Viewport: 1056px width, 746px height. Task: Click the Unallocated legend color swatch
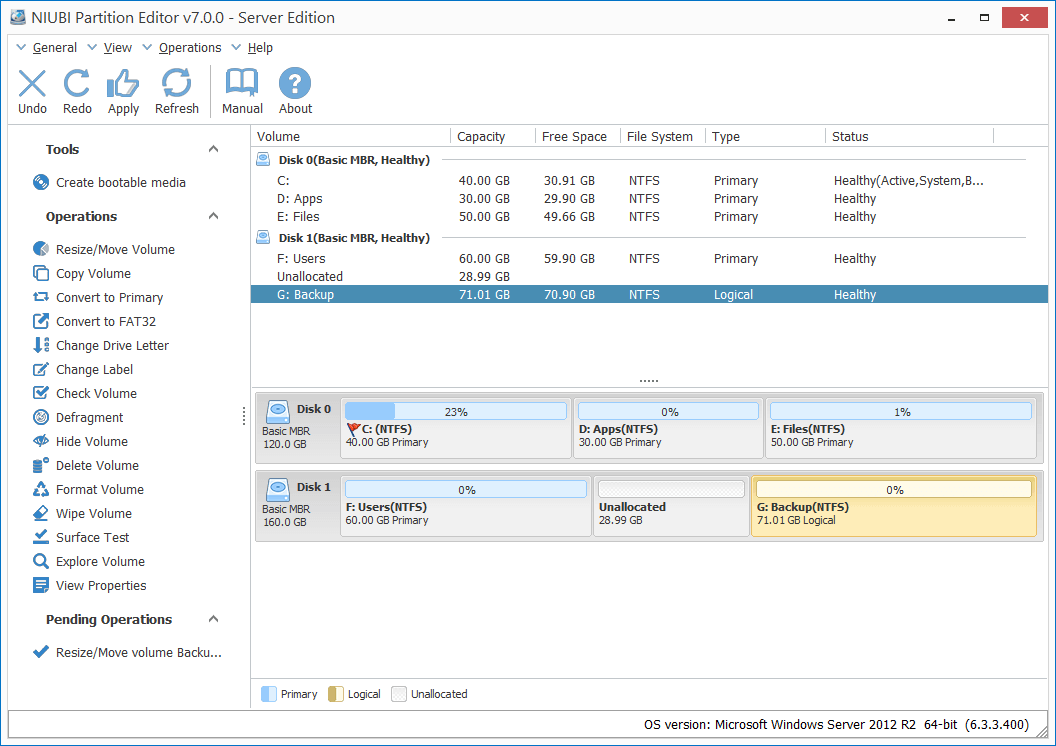tap(399, 694)
